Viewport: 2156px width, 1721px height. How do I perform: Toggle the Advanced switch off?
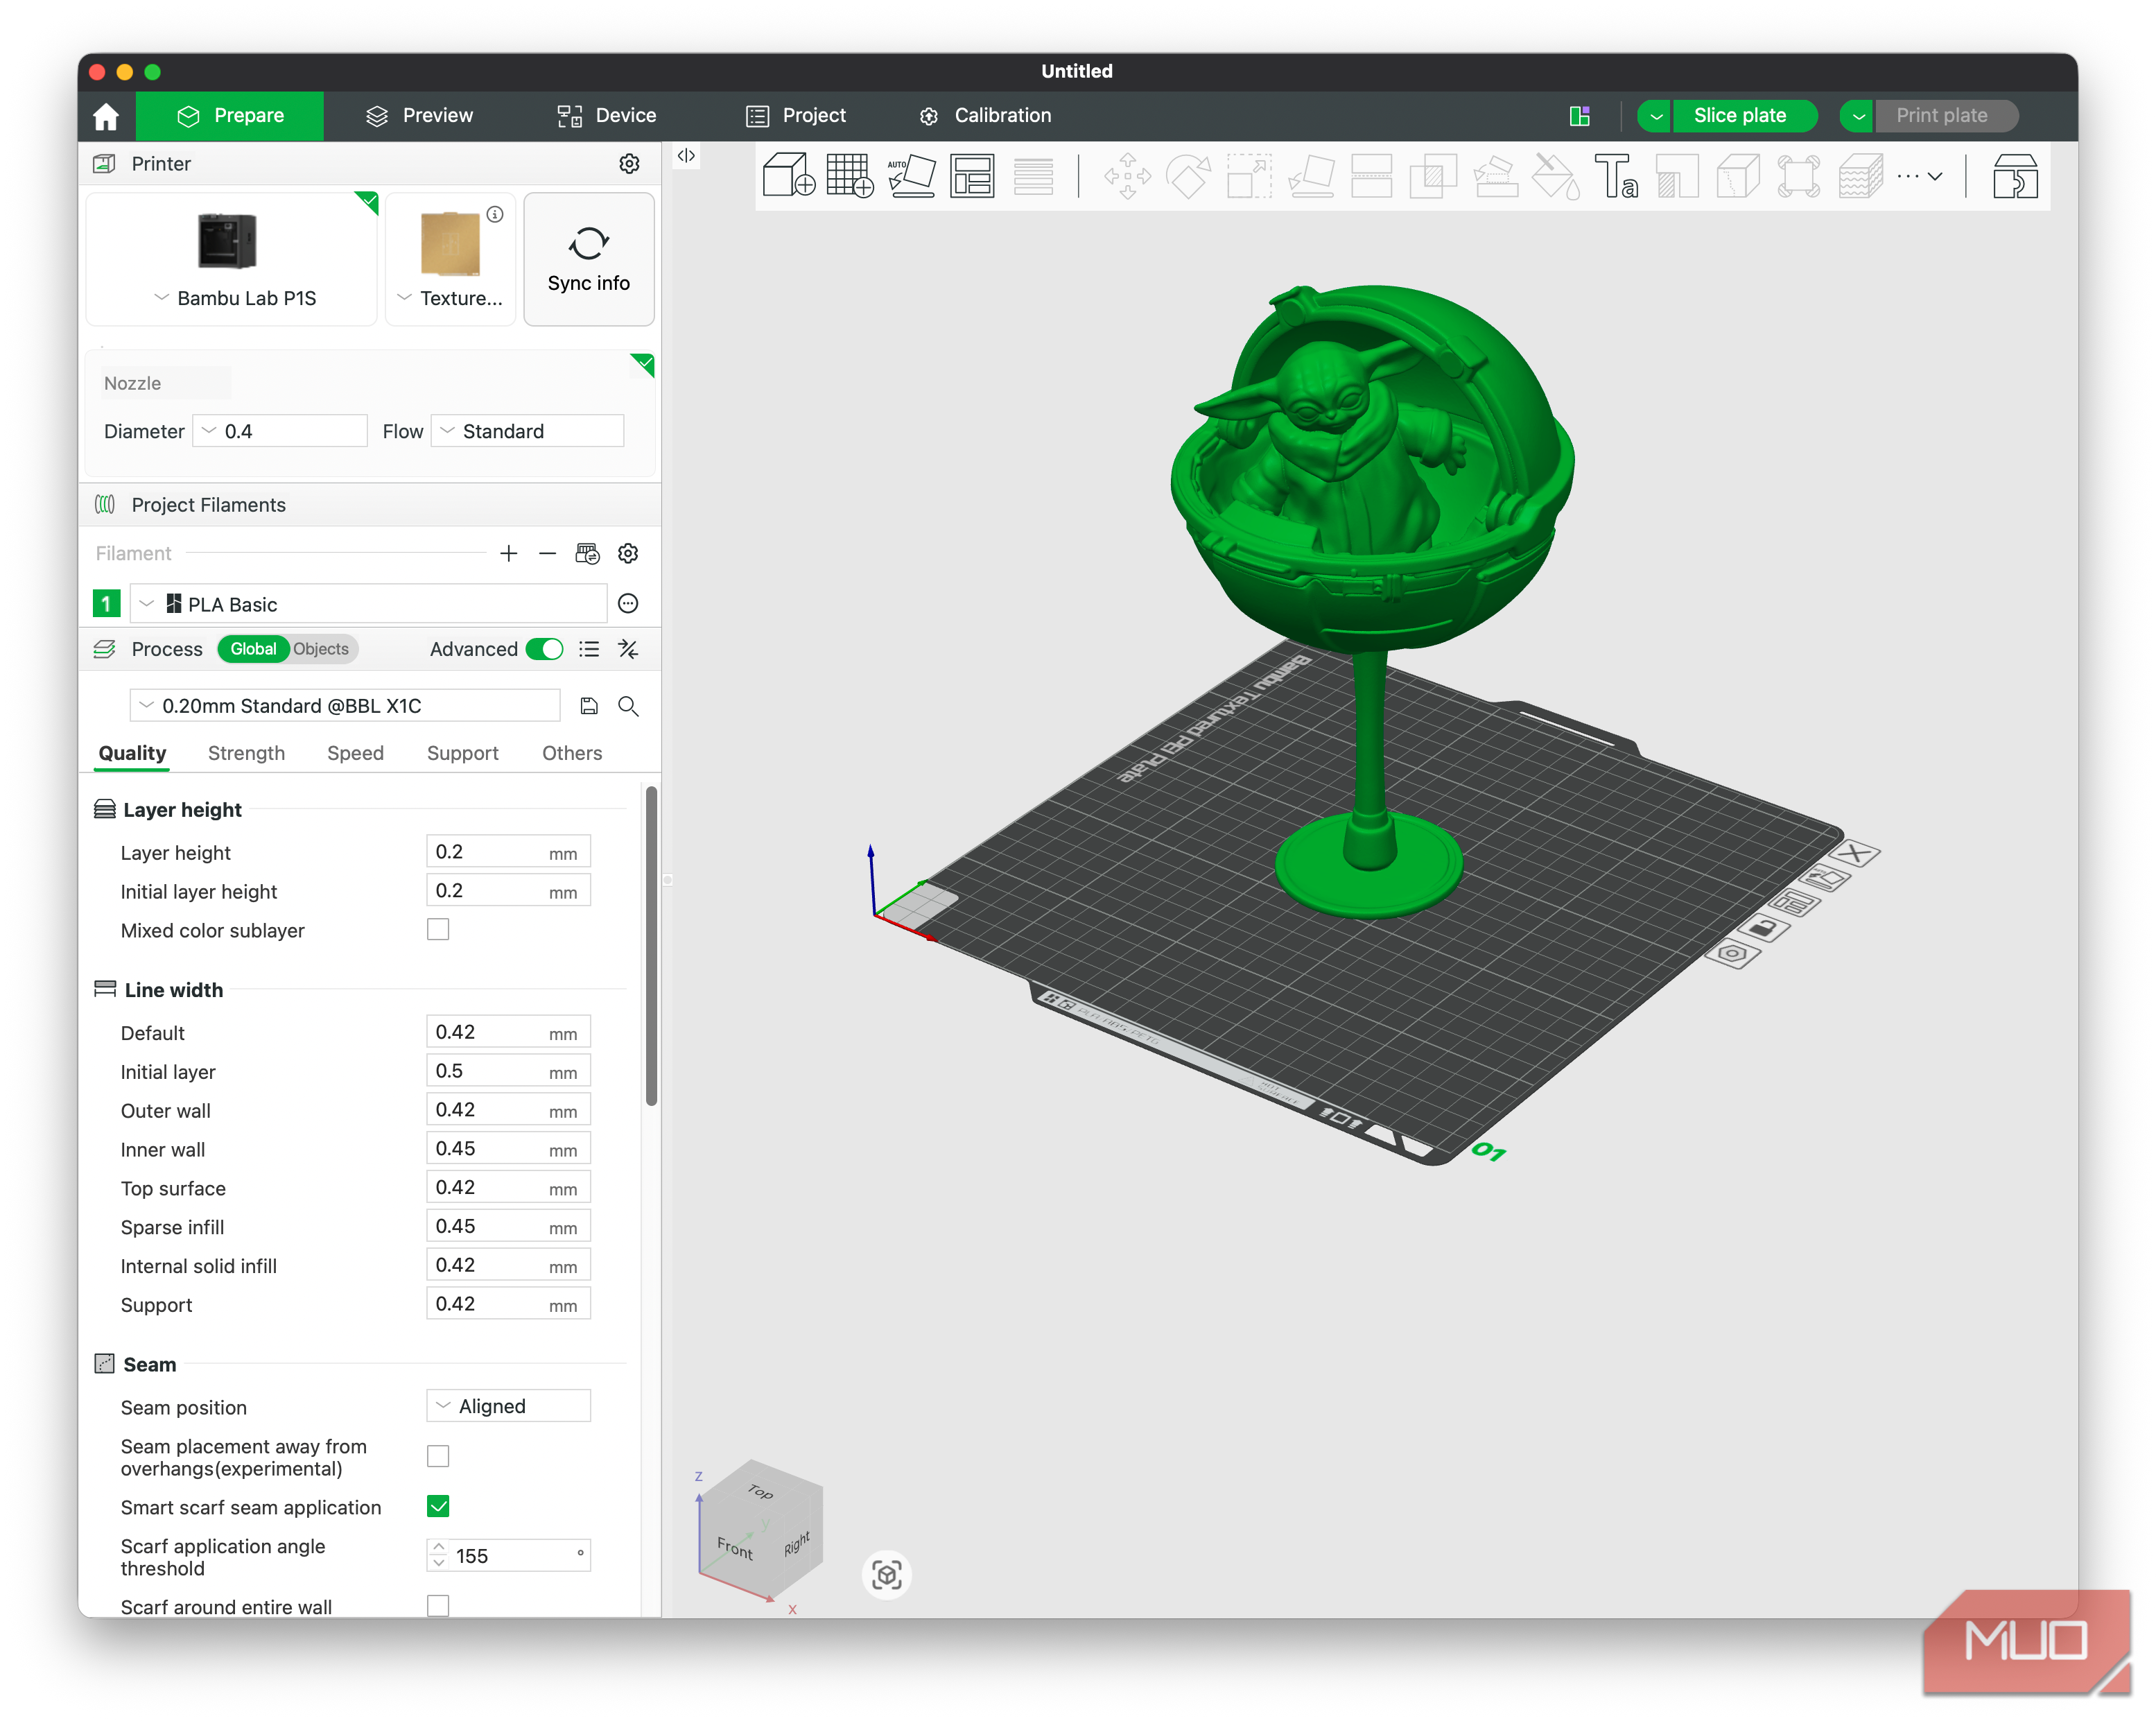click(x=544, y=649)
